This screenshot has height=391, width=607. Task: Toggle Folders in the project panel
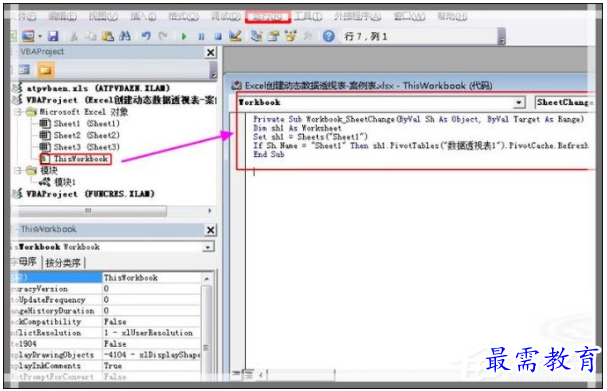click(45, 70)
